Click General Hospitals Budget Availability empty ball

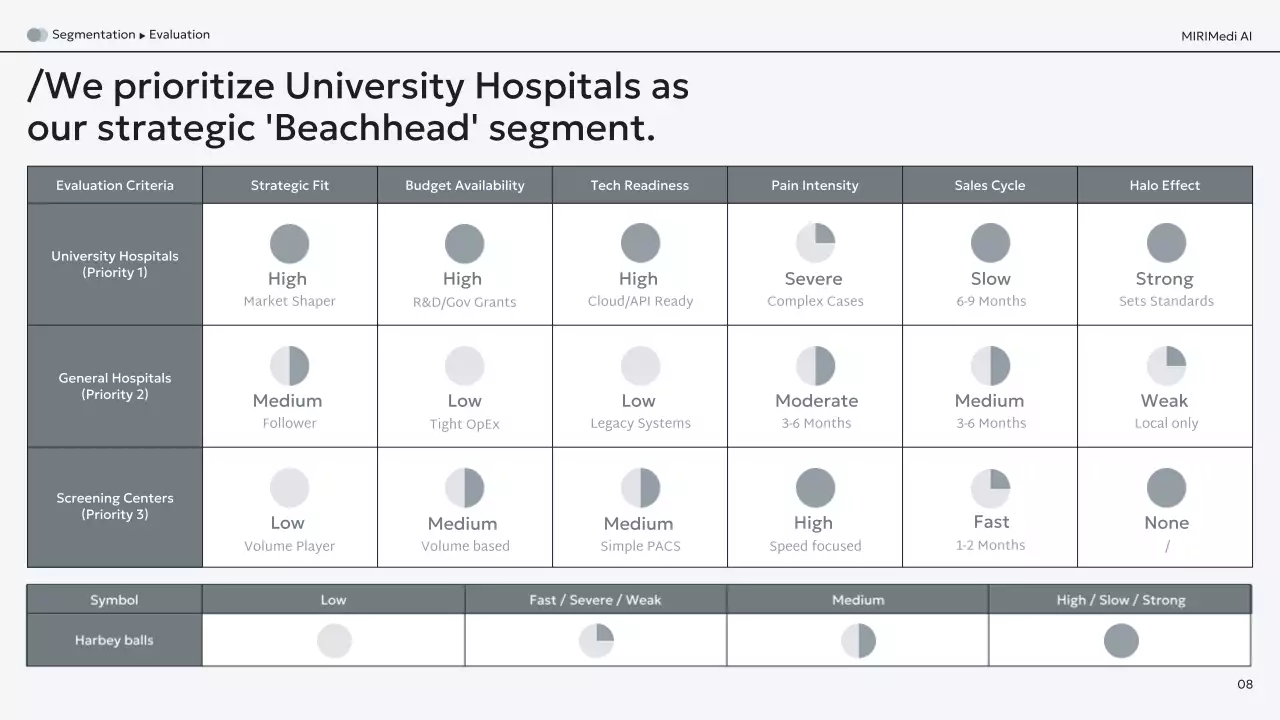tap(464, 366)
